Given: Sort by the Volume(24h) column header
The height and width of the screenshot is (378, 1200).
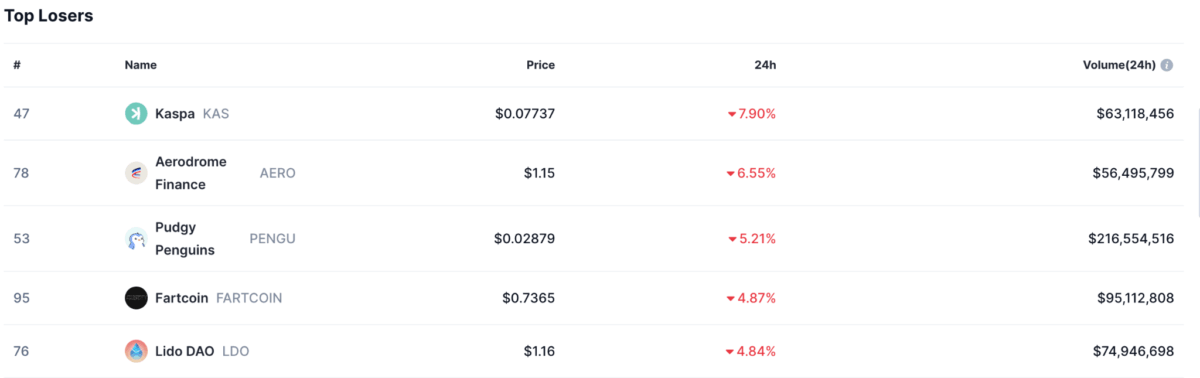Looking at the screenshot, I should (1119, 65).
